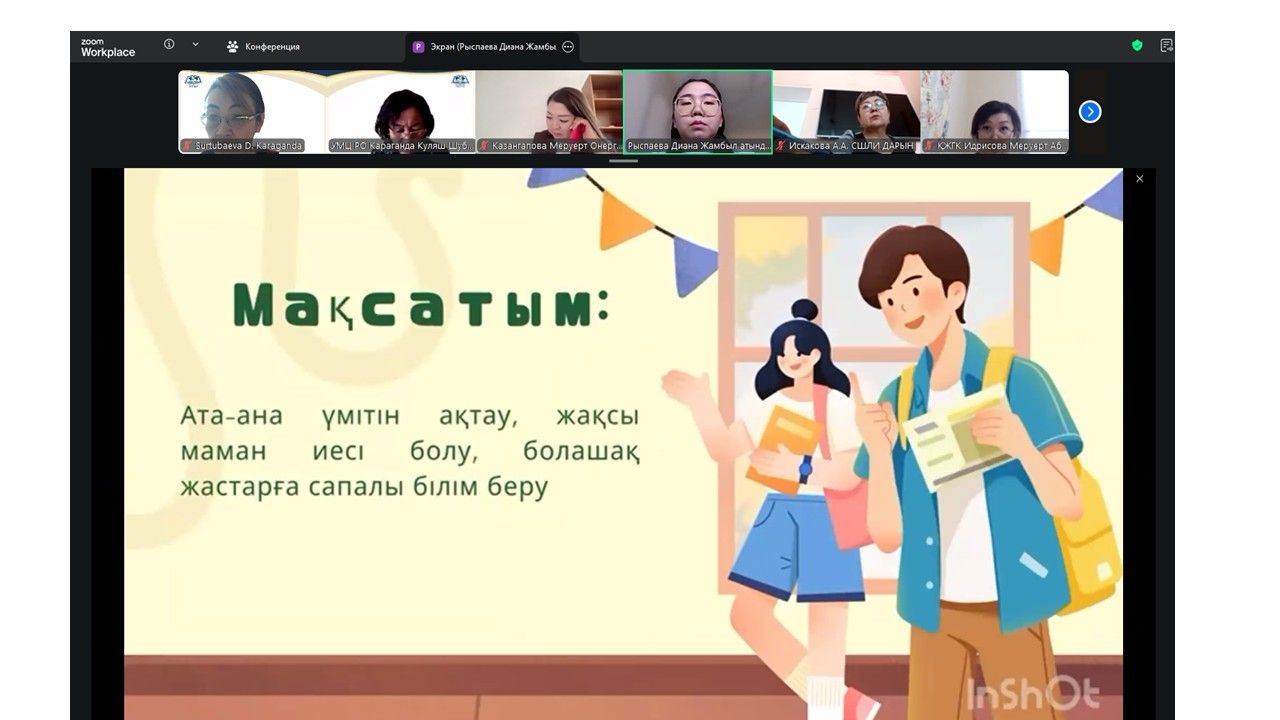Click the Zoom Workplace logo
This screenshot has width=1280, height=720.
(x=108, y=47)
